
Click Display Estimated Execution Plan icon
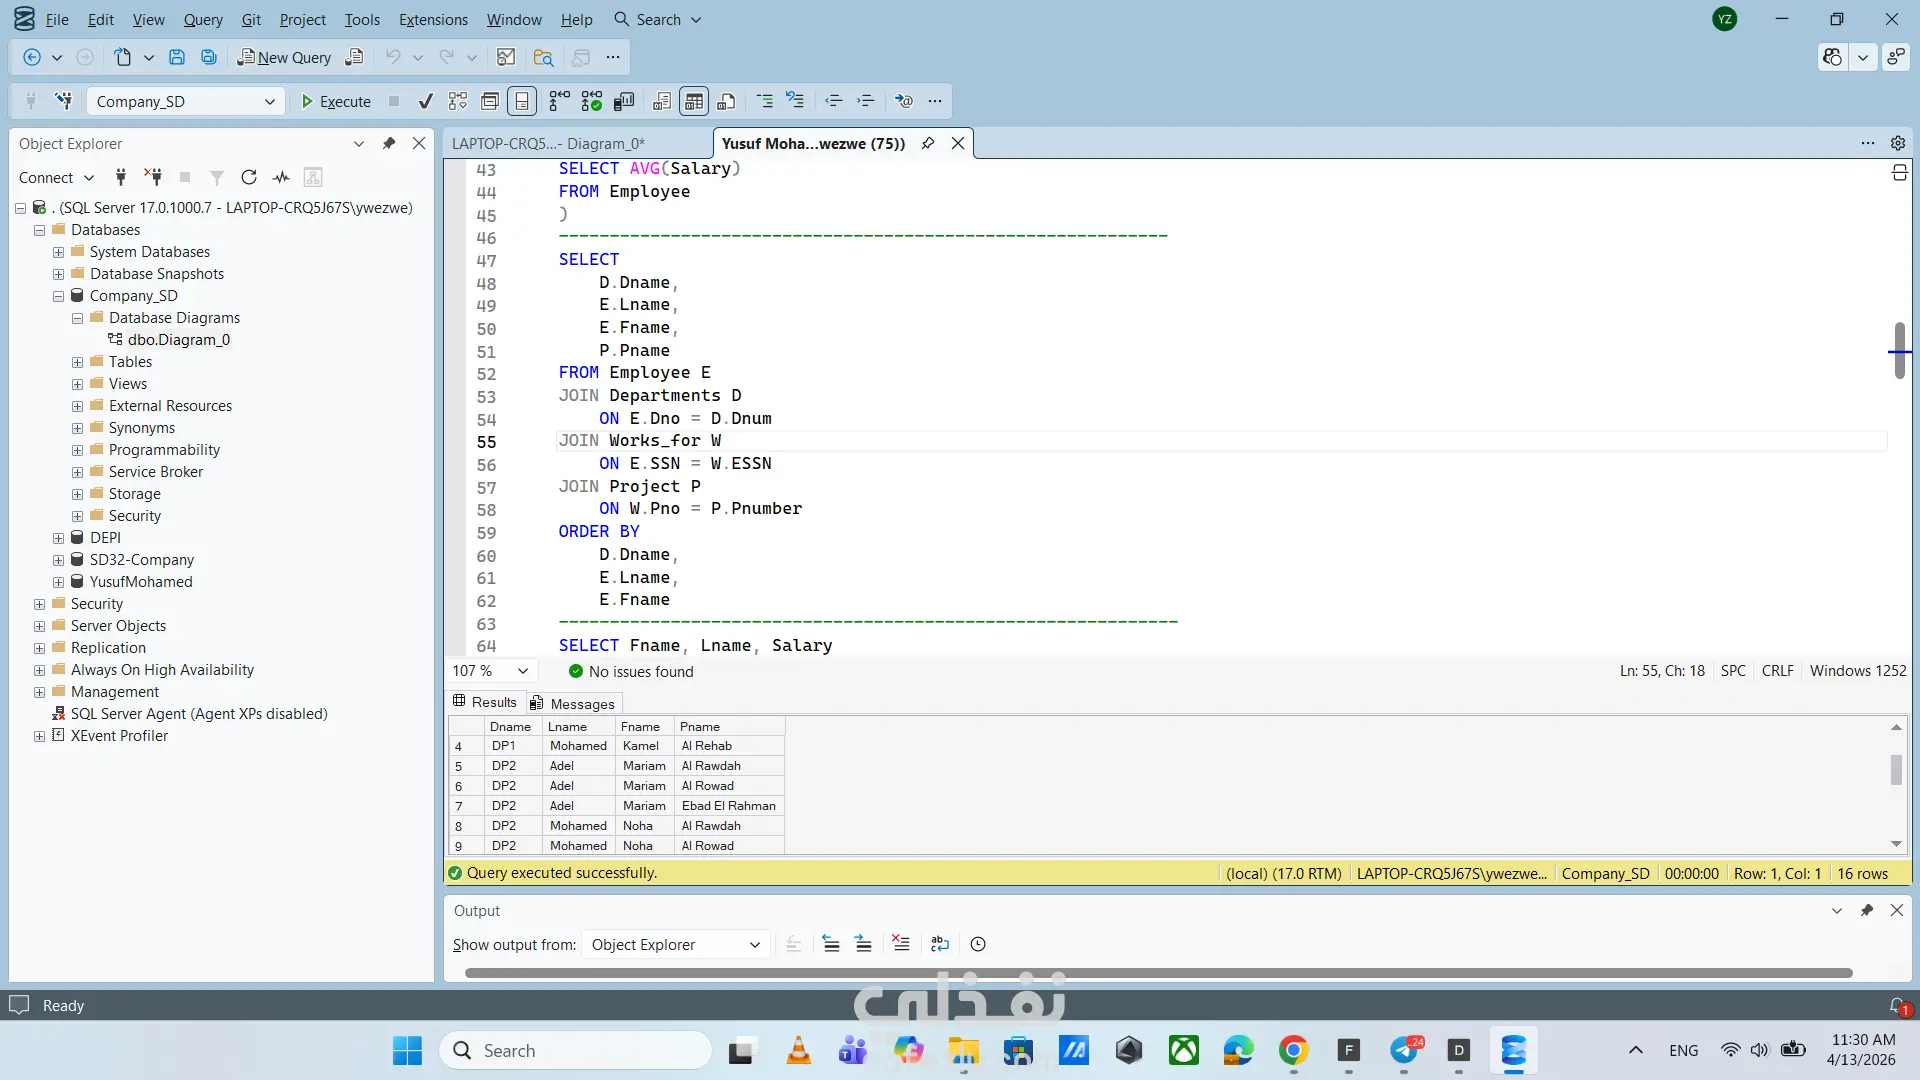click(x=458, y=101)
